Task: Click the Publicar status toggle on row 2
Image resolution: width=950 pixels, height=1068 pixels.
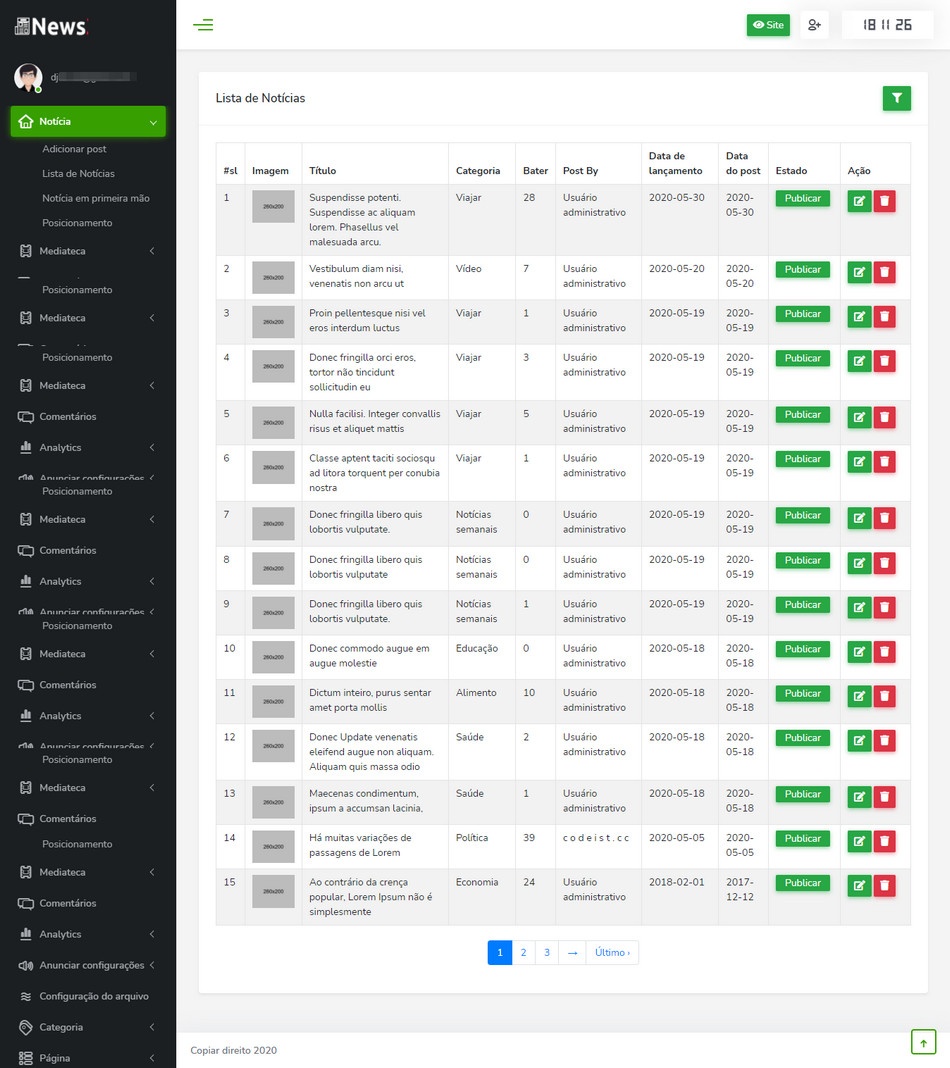Action: [802, 269]
